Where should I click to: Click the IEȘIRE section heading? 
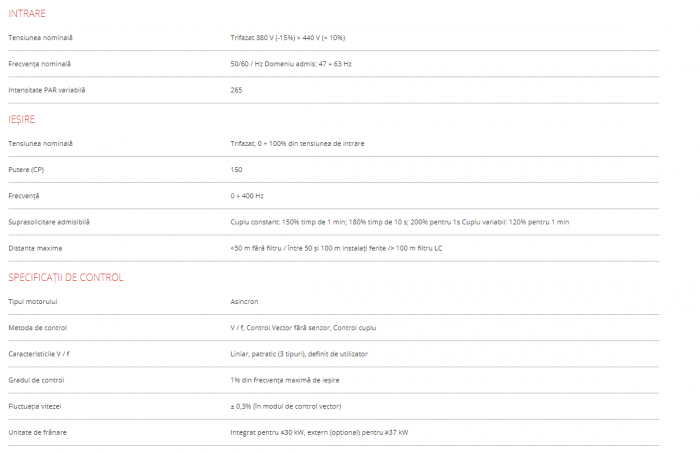click(22, 119)
